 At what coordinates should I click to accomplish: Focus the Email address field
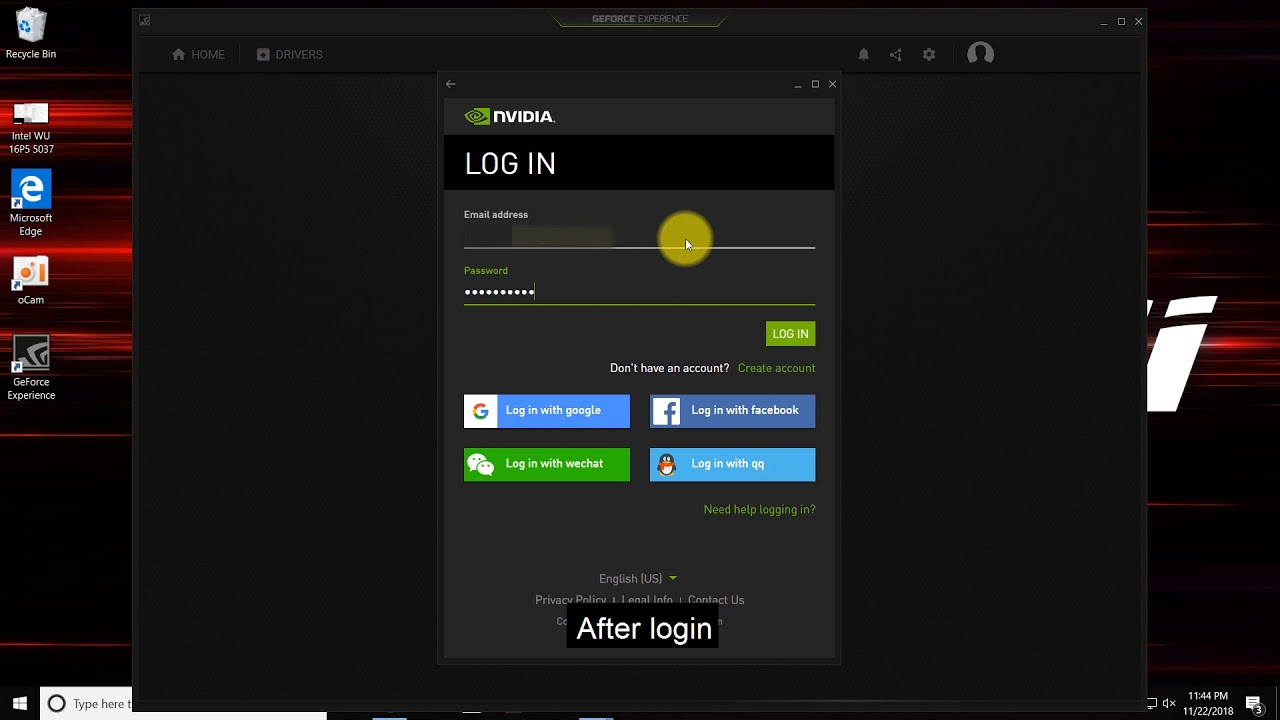(639, 237)
